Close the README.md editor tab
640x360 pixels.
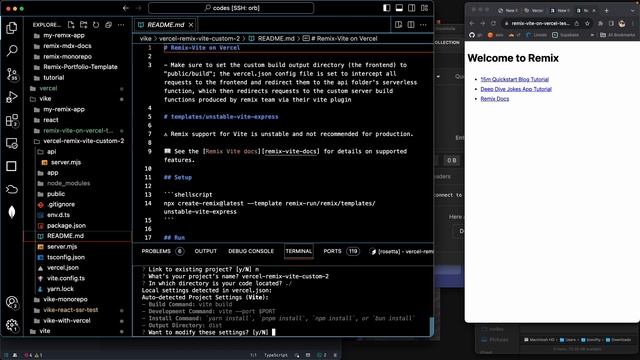(x=191, y=25)
